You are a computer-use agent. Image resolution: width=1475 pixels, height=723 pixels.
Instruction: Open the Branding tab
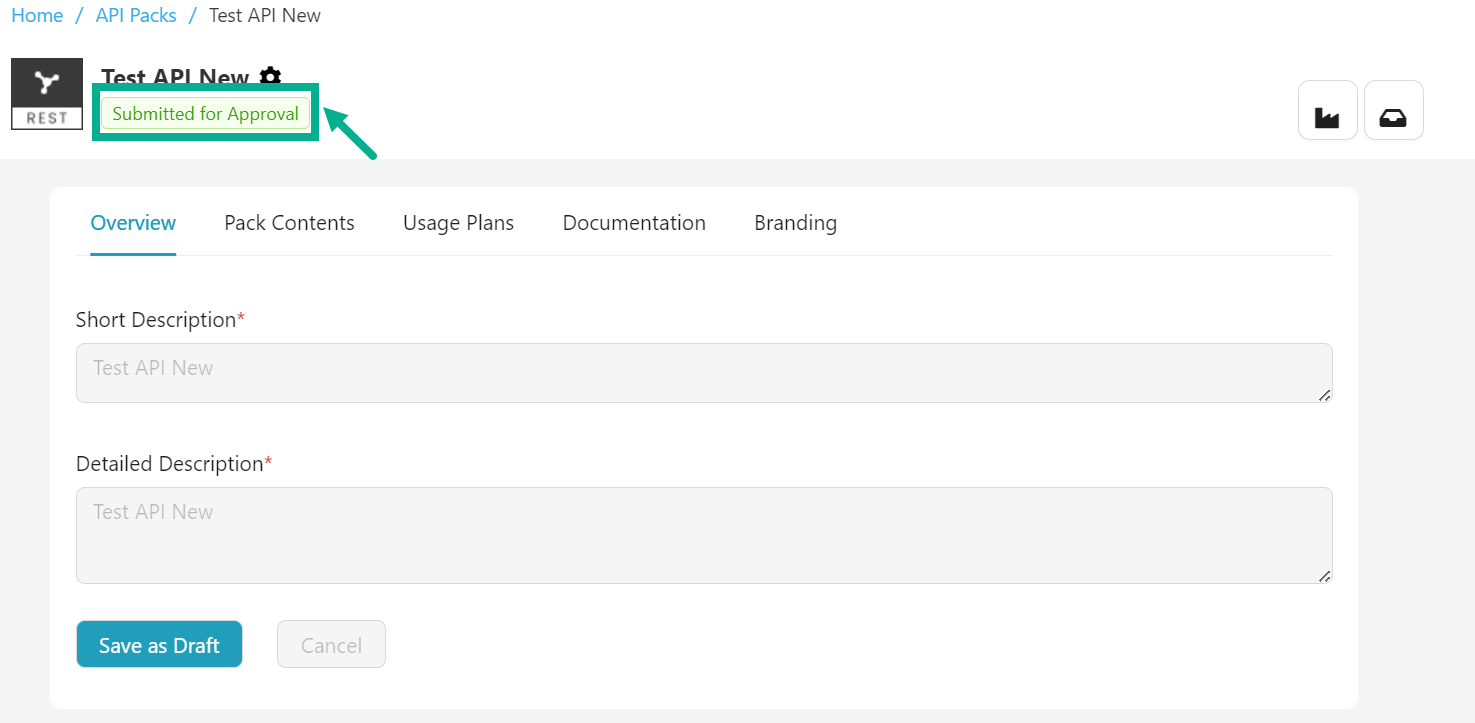(x=795, y=223)
